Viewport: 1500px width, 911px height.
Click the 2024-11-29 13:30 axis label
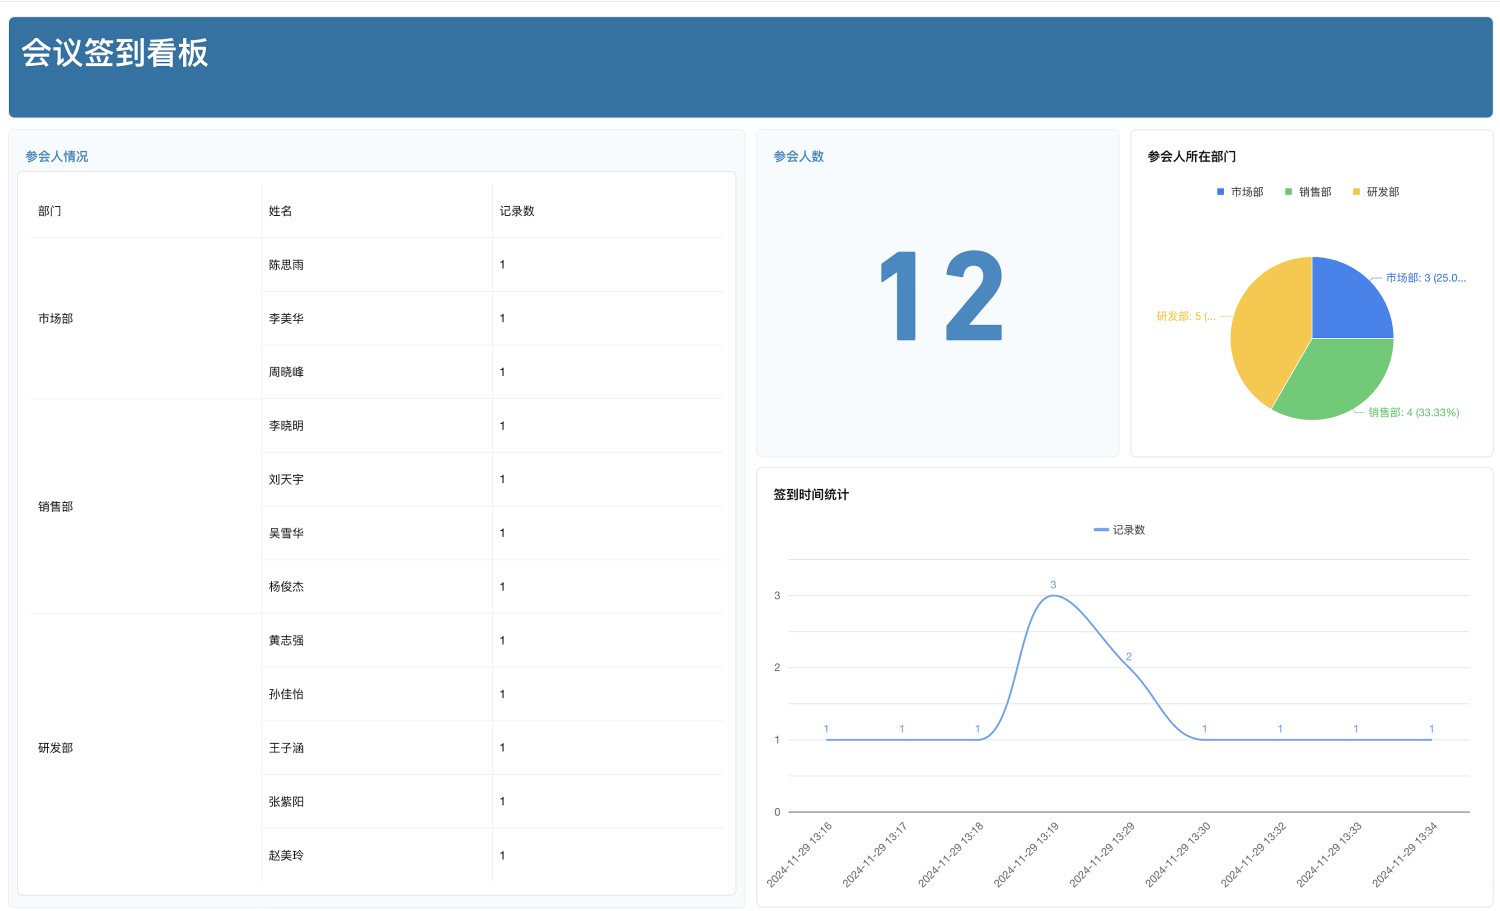(1178, 855)
